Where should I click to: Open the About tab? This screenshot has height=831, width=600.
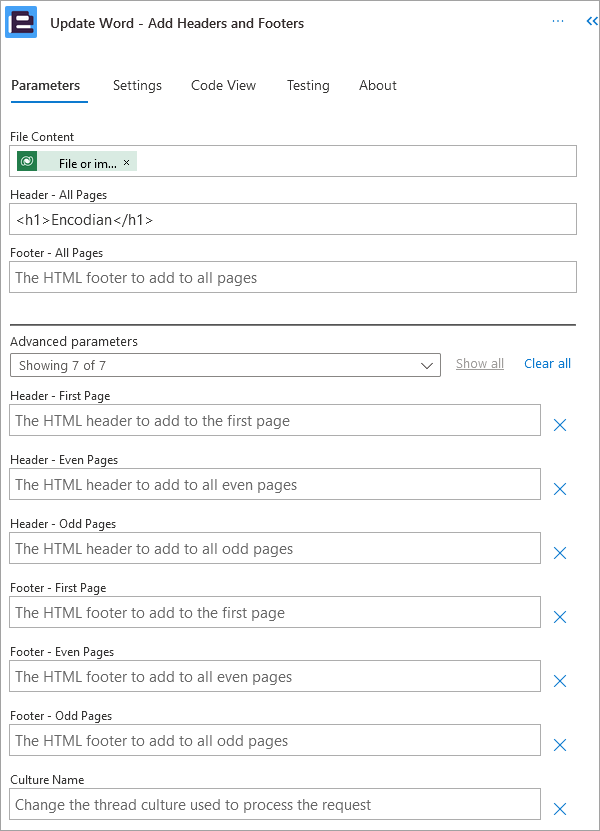pyautogui.click(x=377, y=86)
